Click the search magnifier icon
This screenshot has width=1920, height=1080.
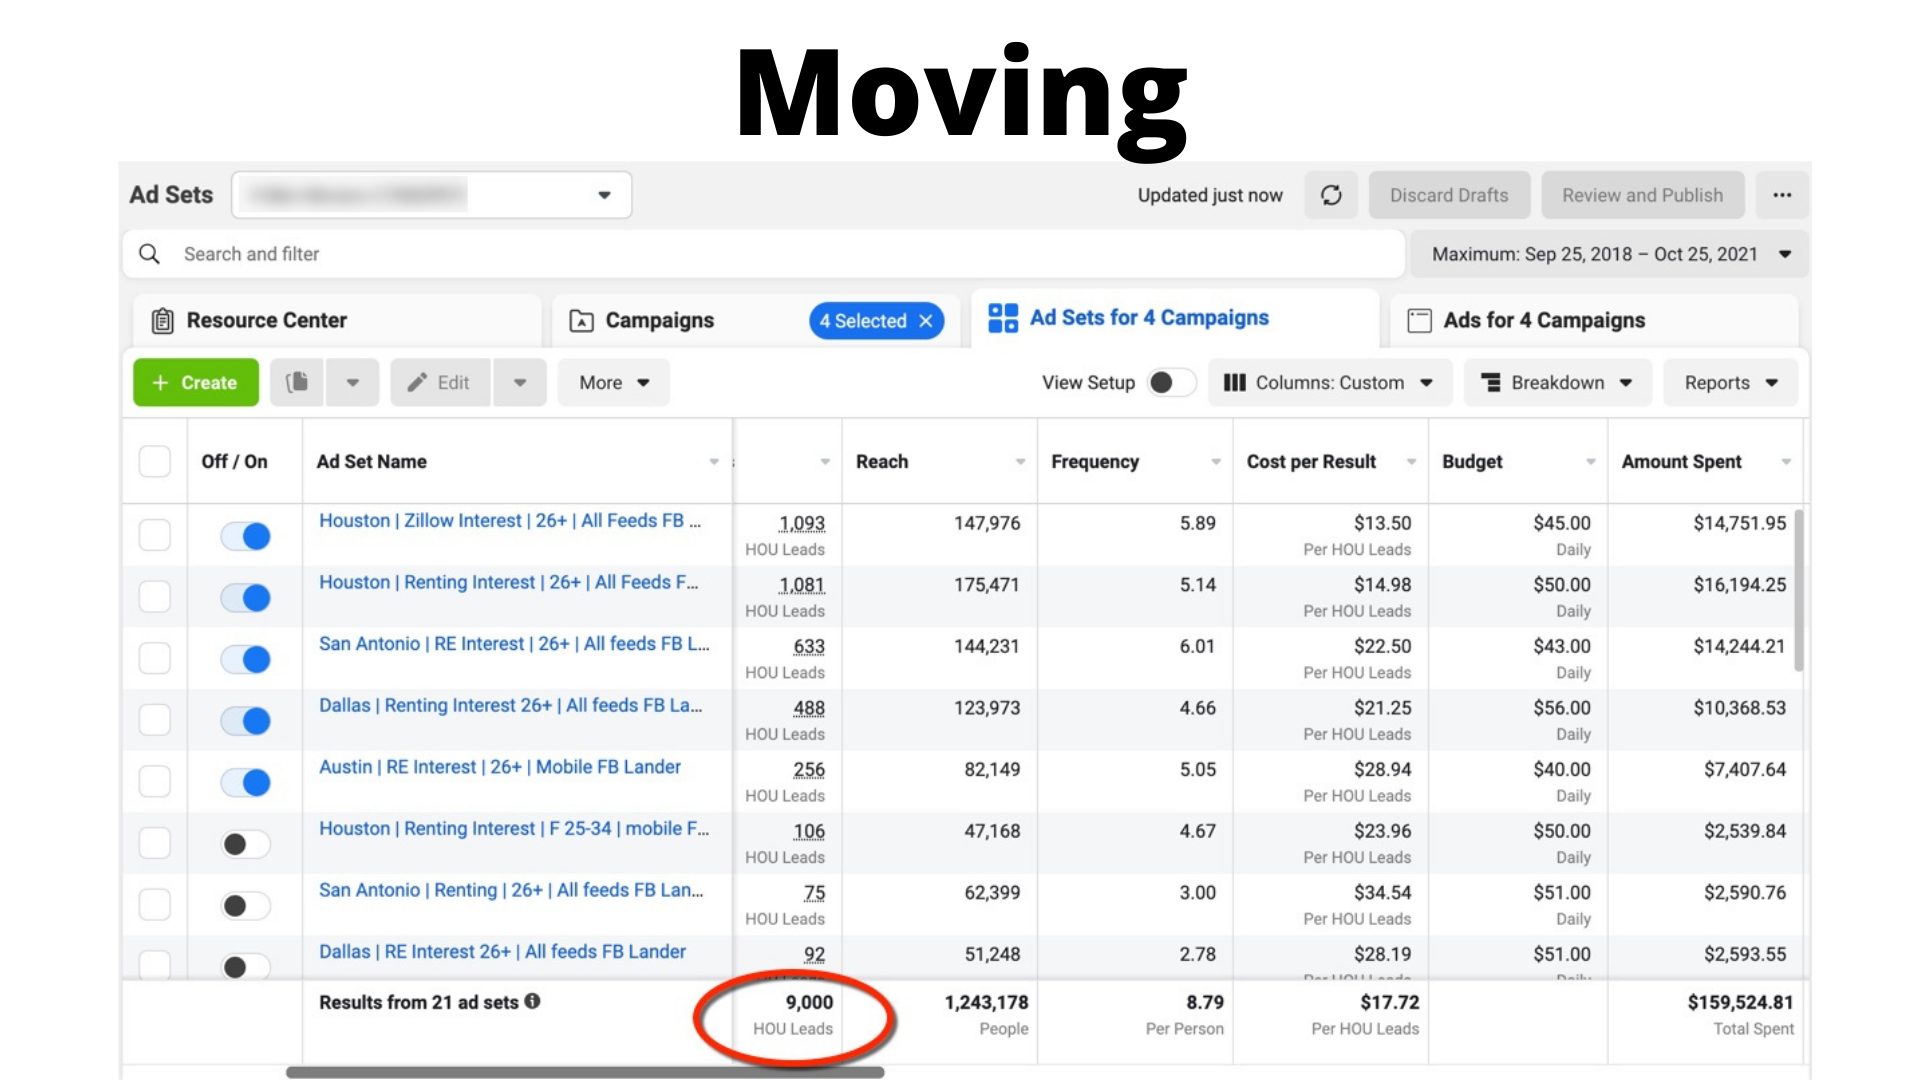[x=149, y=254]
